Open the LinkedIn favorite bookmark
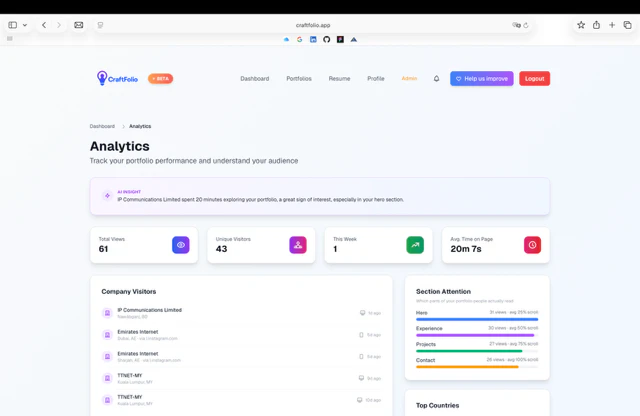The image size is (640, 416). coord(313,40)
